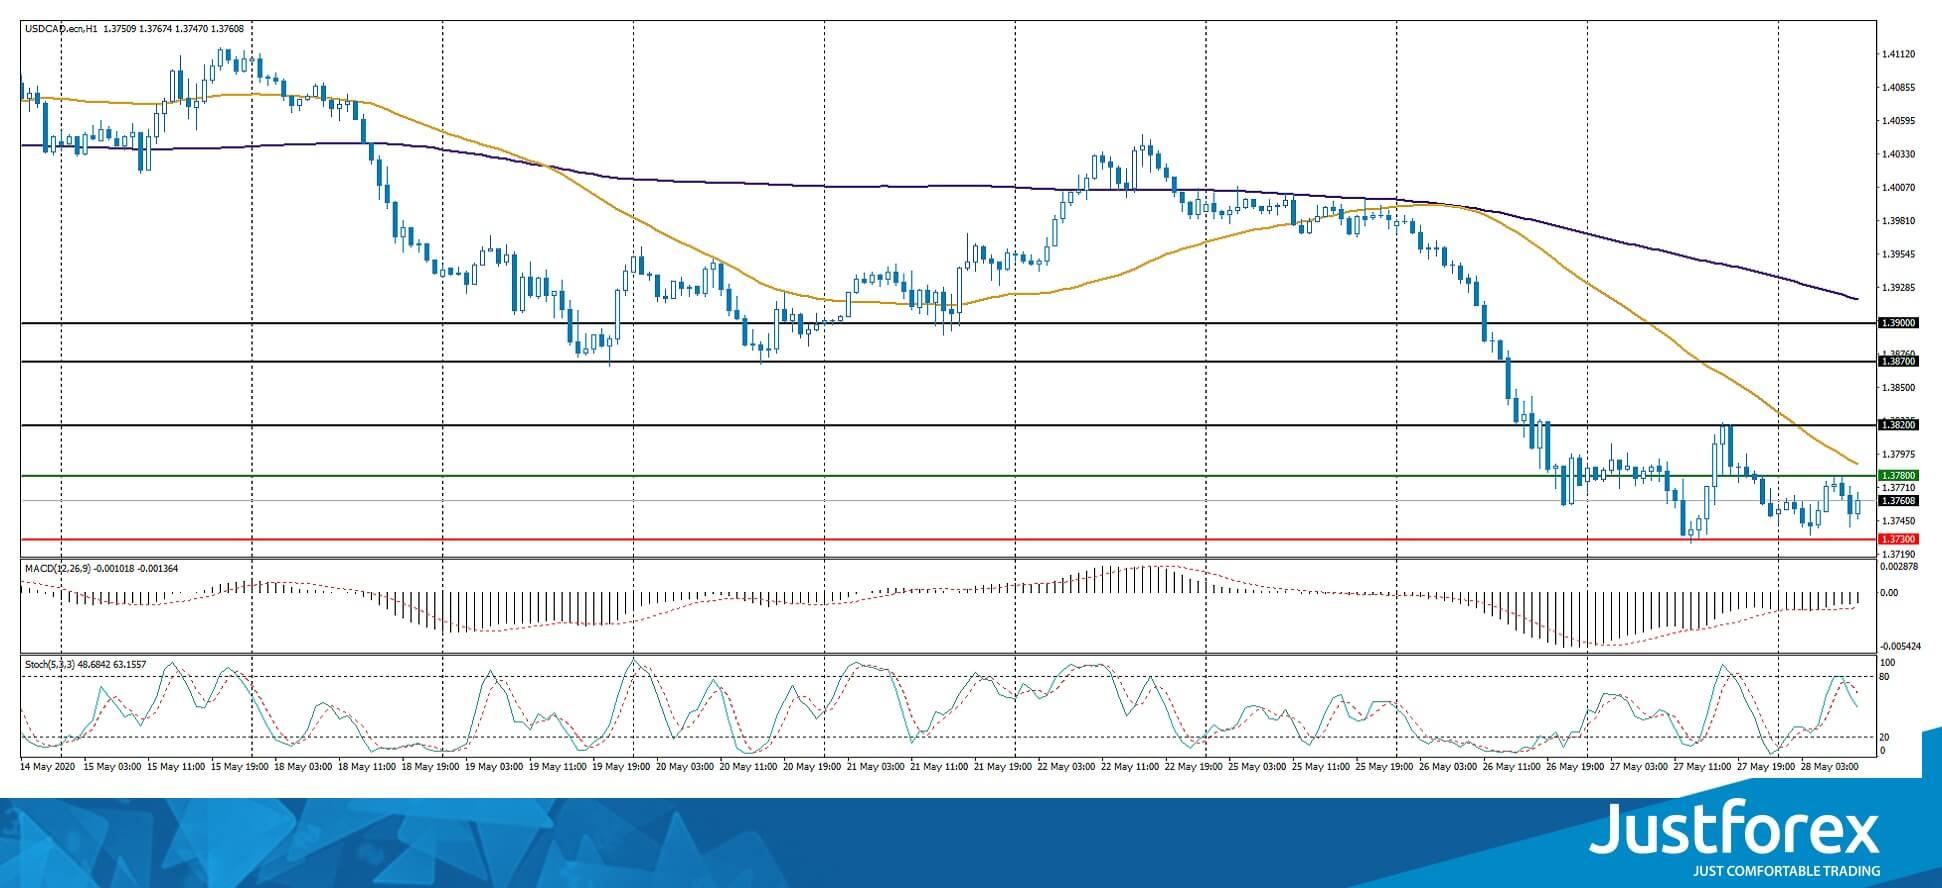Click the 26 May 19:00 time label

coord(1576,767)
